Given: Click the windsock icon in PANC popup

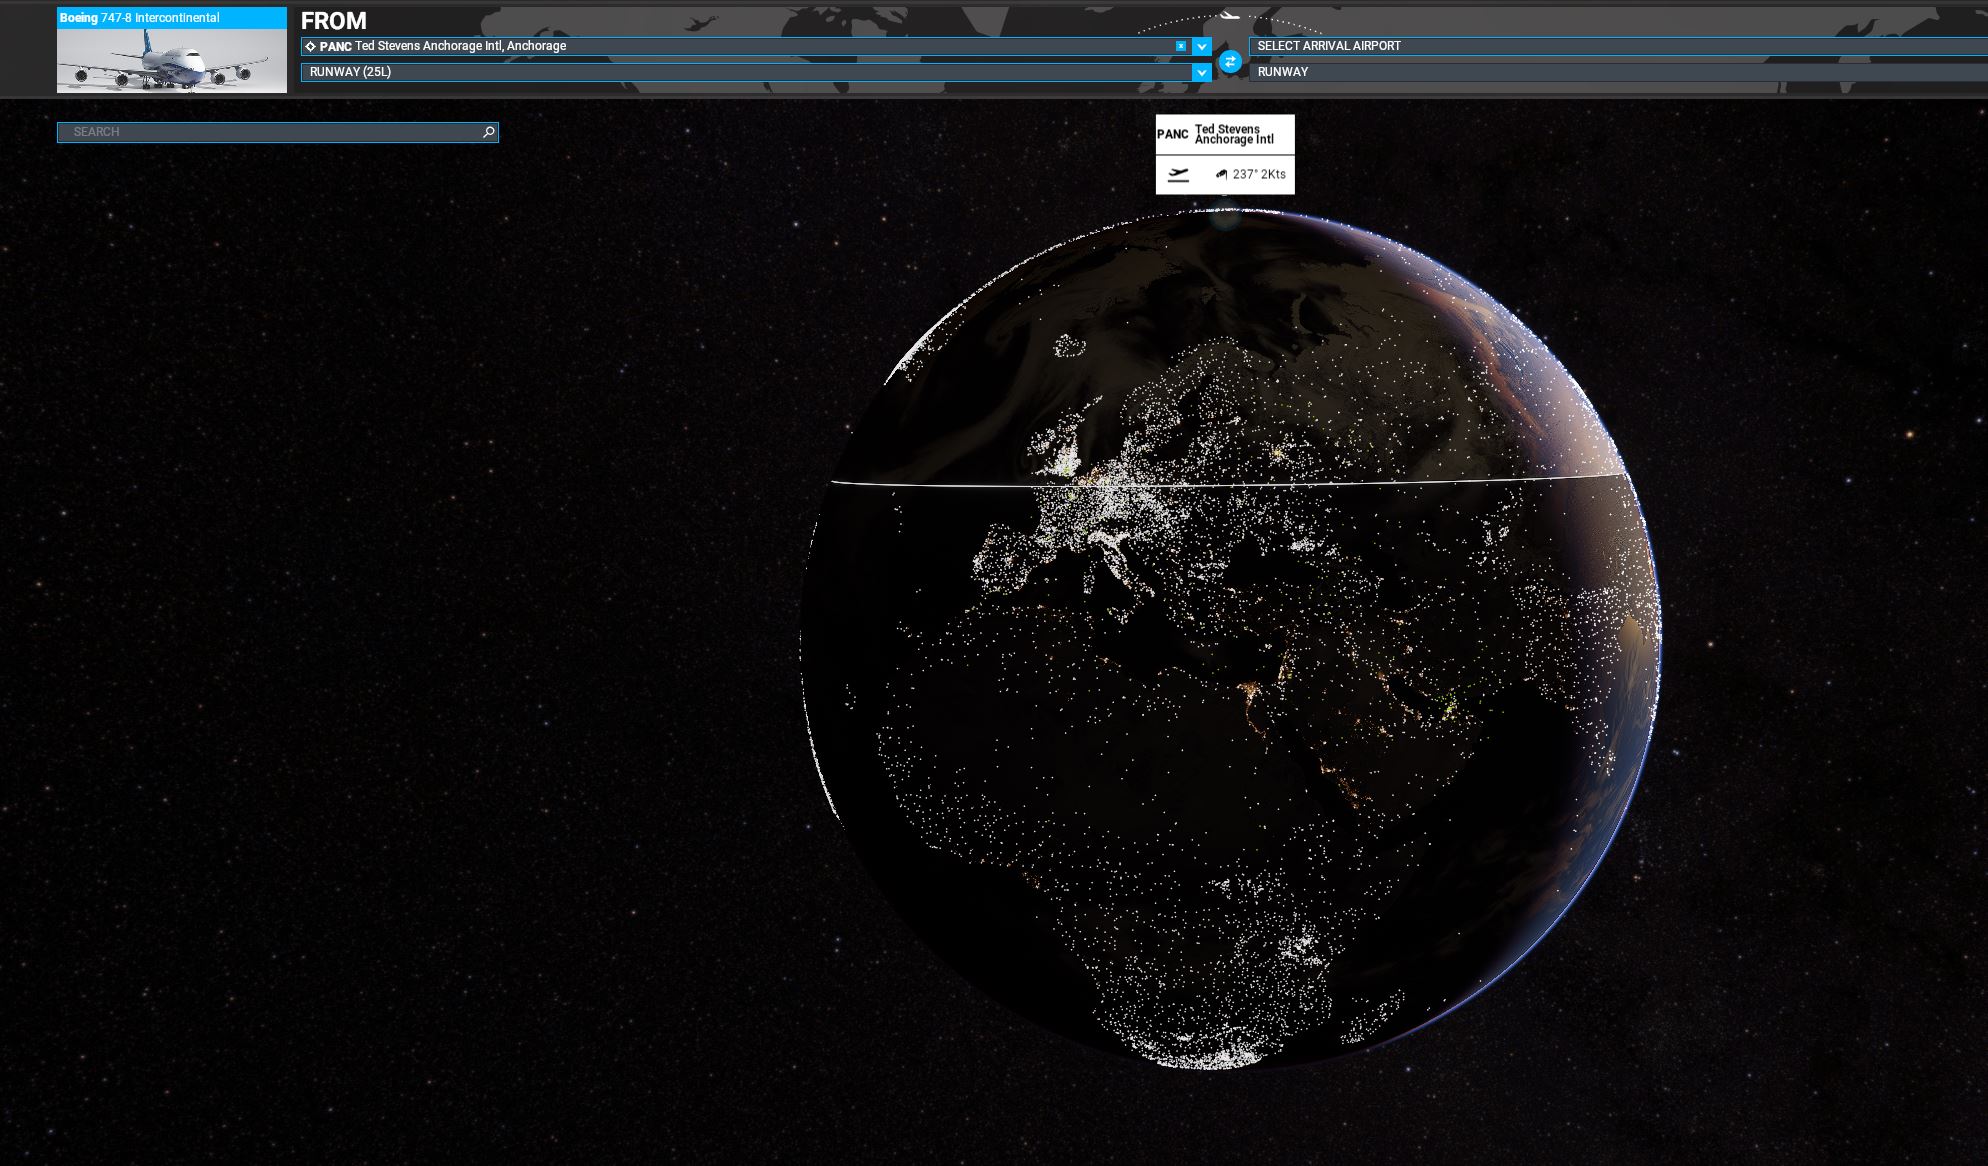Looking at the screenshot, I should [1221, 174].
